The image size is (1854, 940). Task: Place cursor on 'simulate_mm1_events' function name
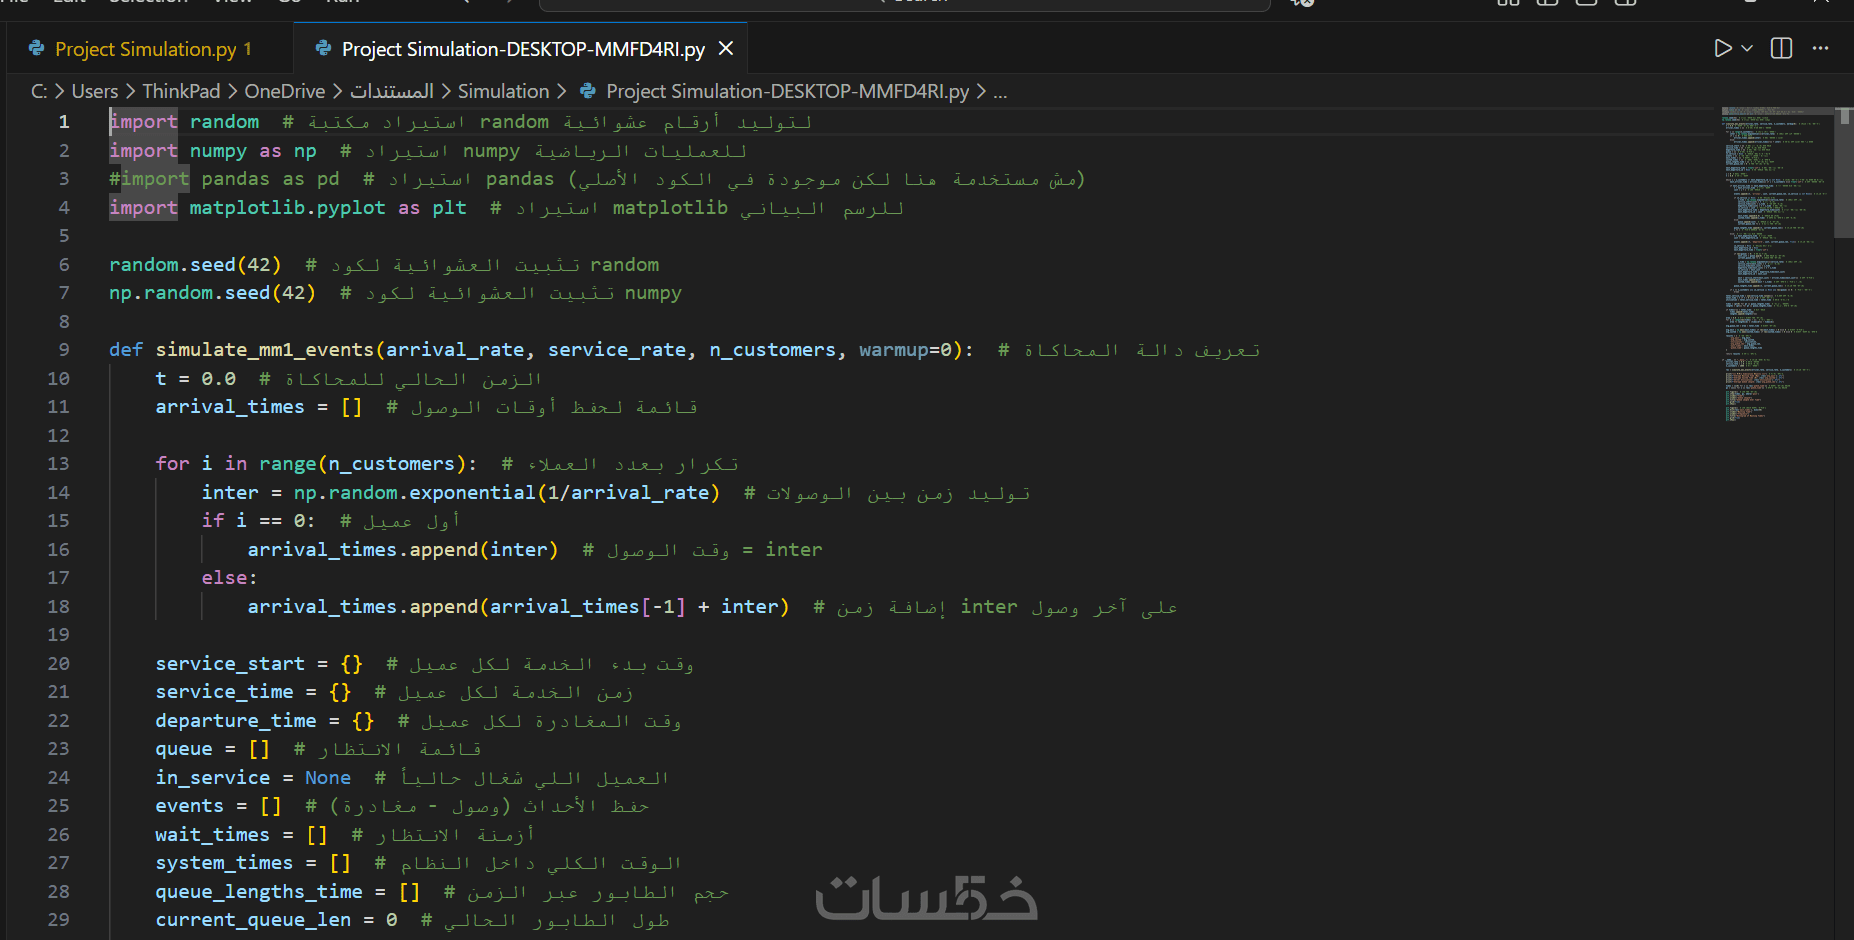[x=264, y=350]
